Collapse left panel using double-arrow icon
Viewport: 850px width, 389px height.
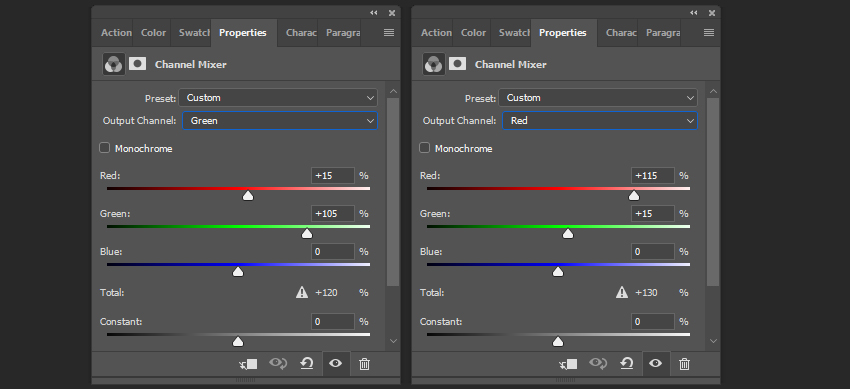tap(374, 12)
